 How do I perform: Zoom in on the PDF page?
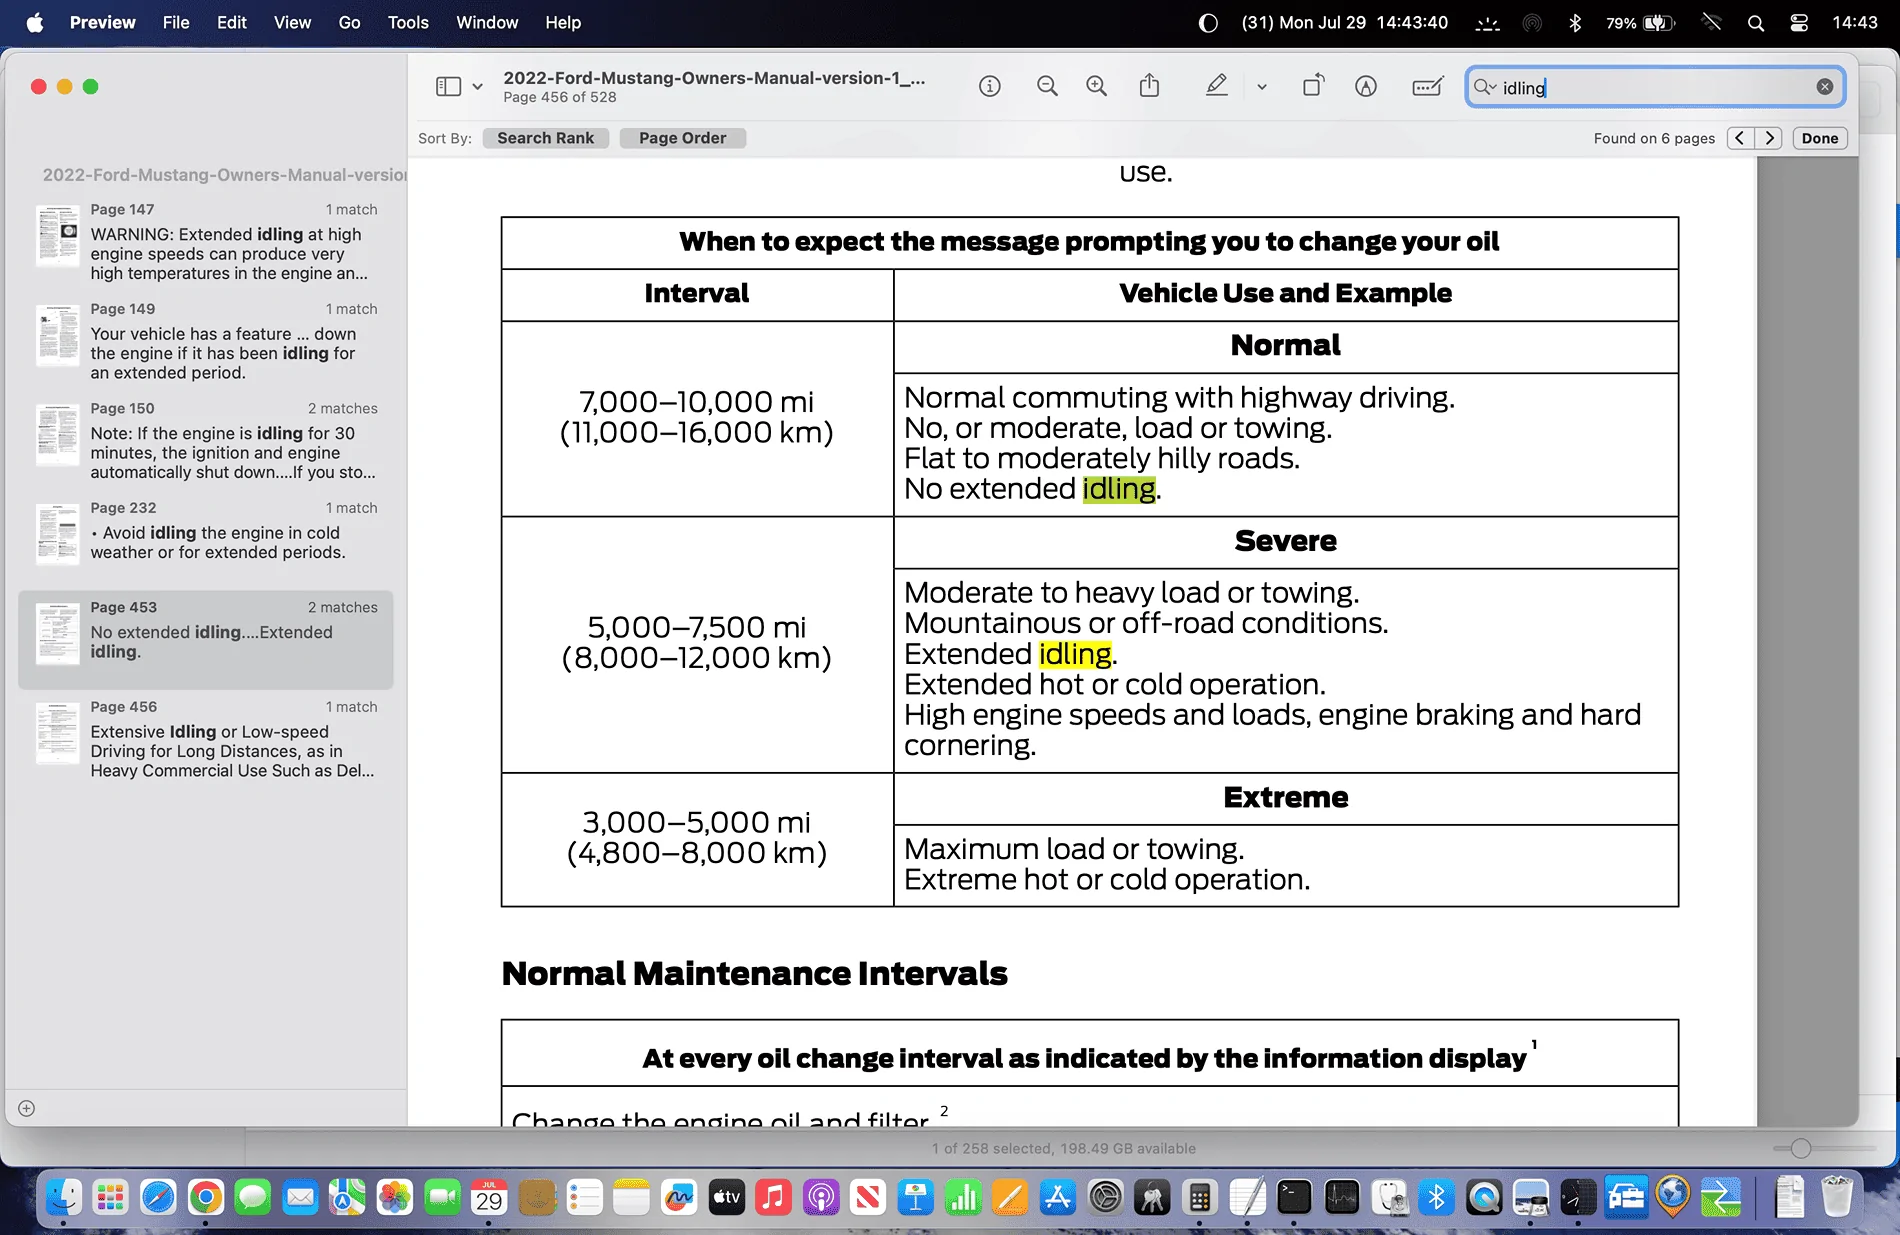(x=1097, y=87)
